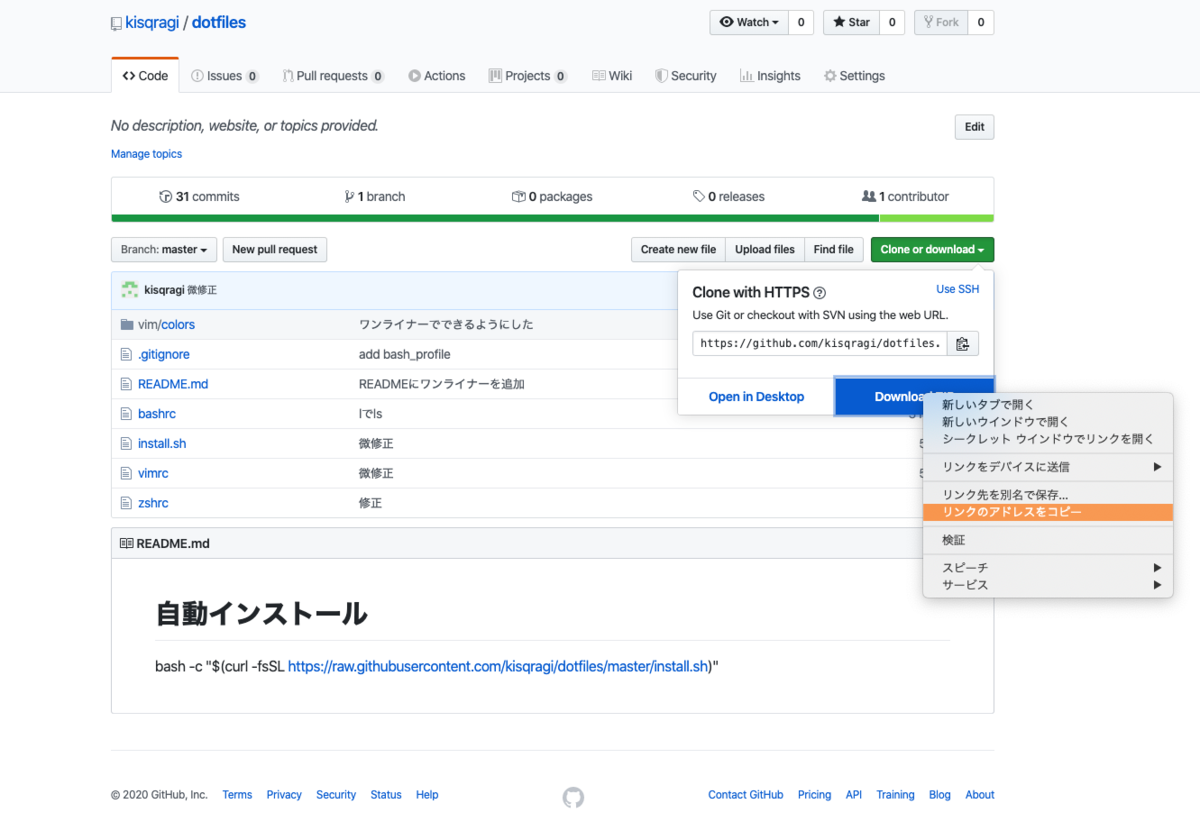The image size is (1200, 840).
Task: Click Find file button
Action: click(834, 250)
